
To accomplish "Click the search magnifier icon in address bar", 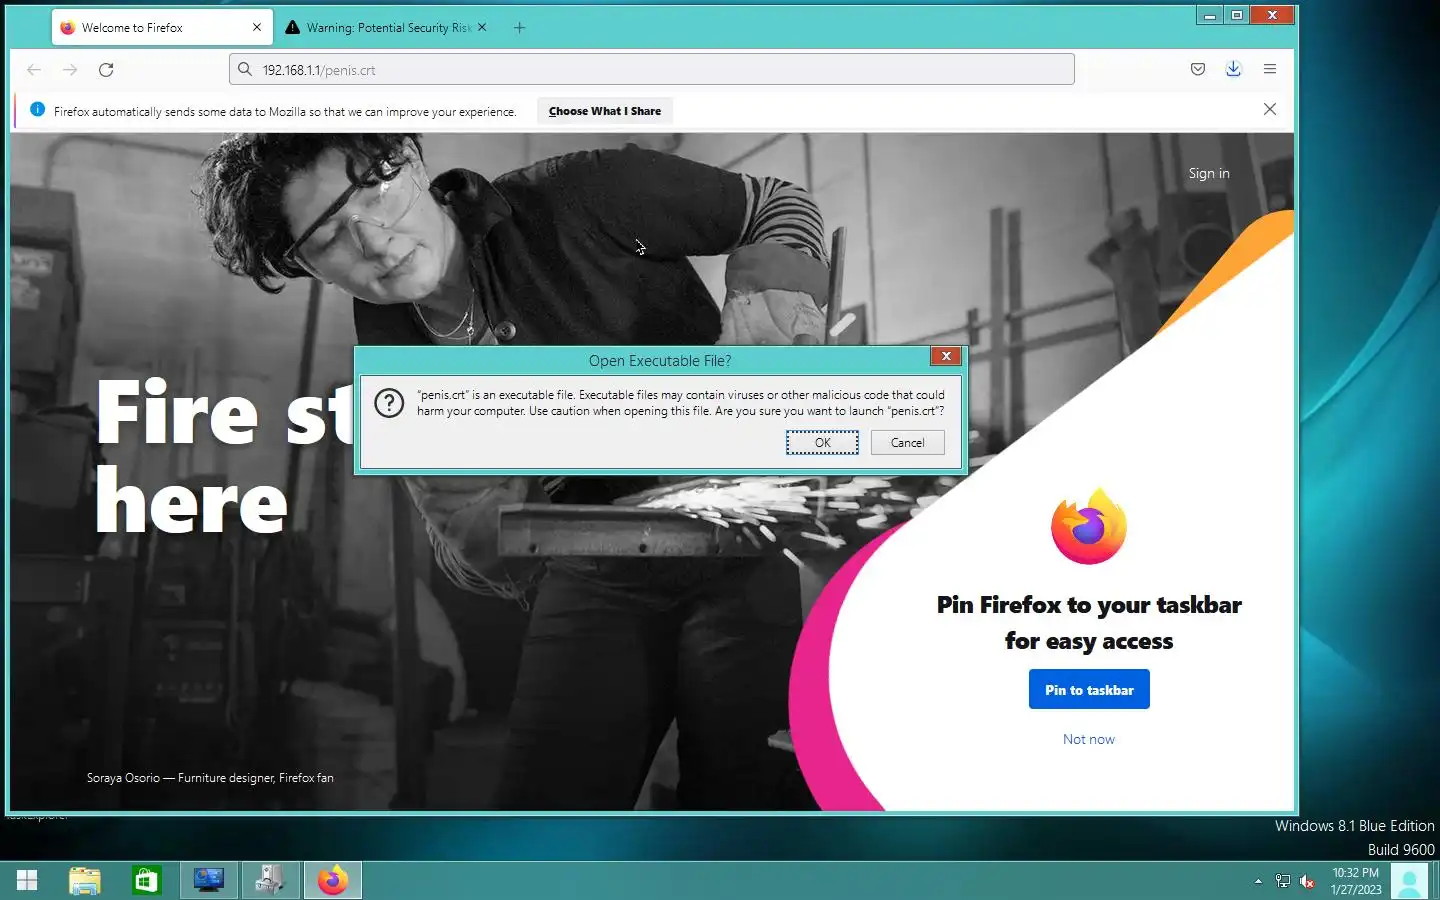I will point(245,70).
